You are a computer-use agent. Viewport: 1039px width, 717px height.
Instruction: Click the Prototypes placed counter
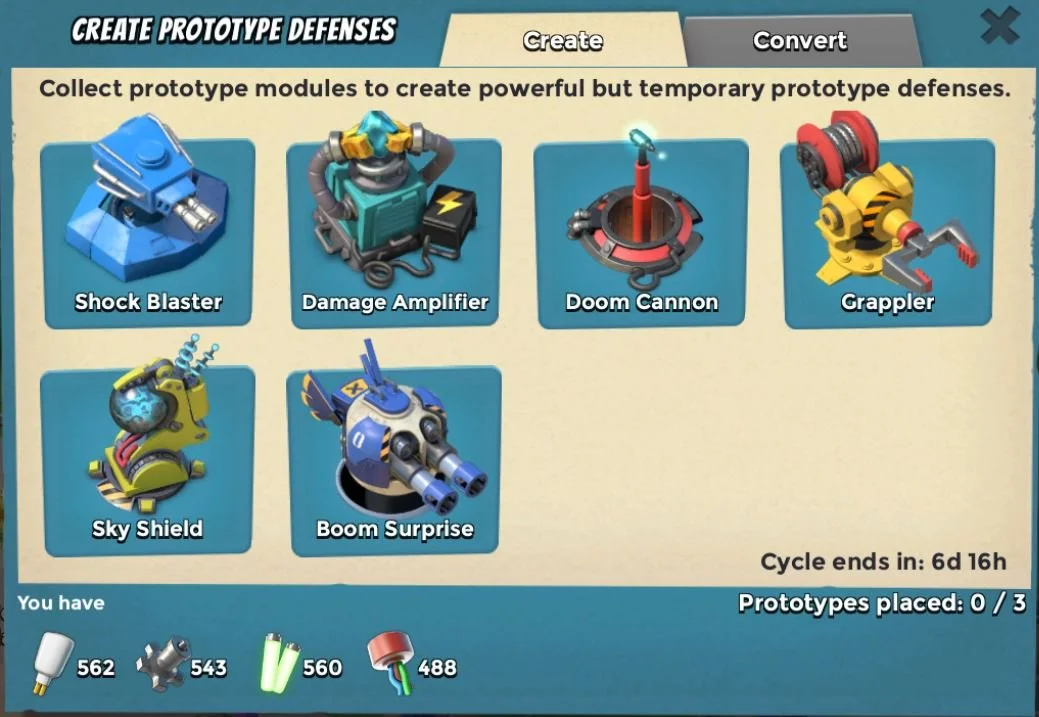[x=882, y=604]
